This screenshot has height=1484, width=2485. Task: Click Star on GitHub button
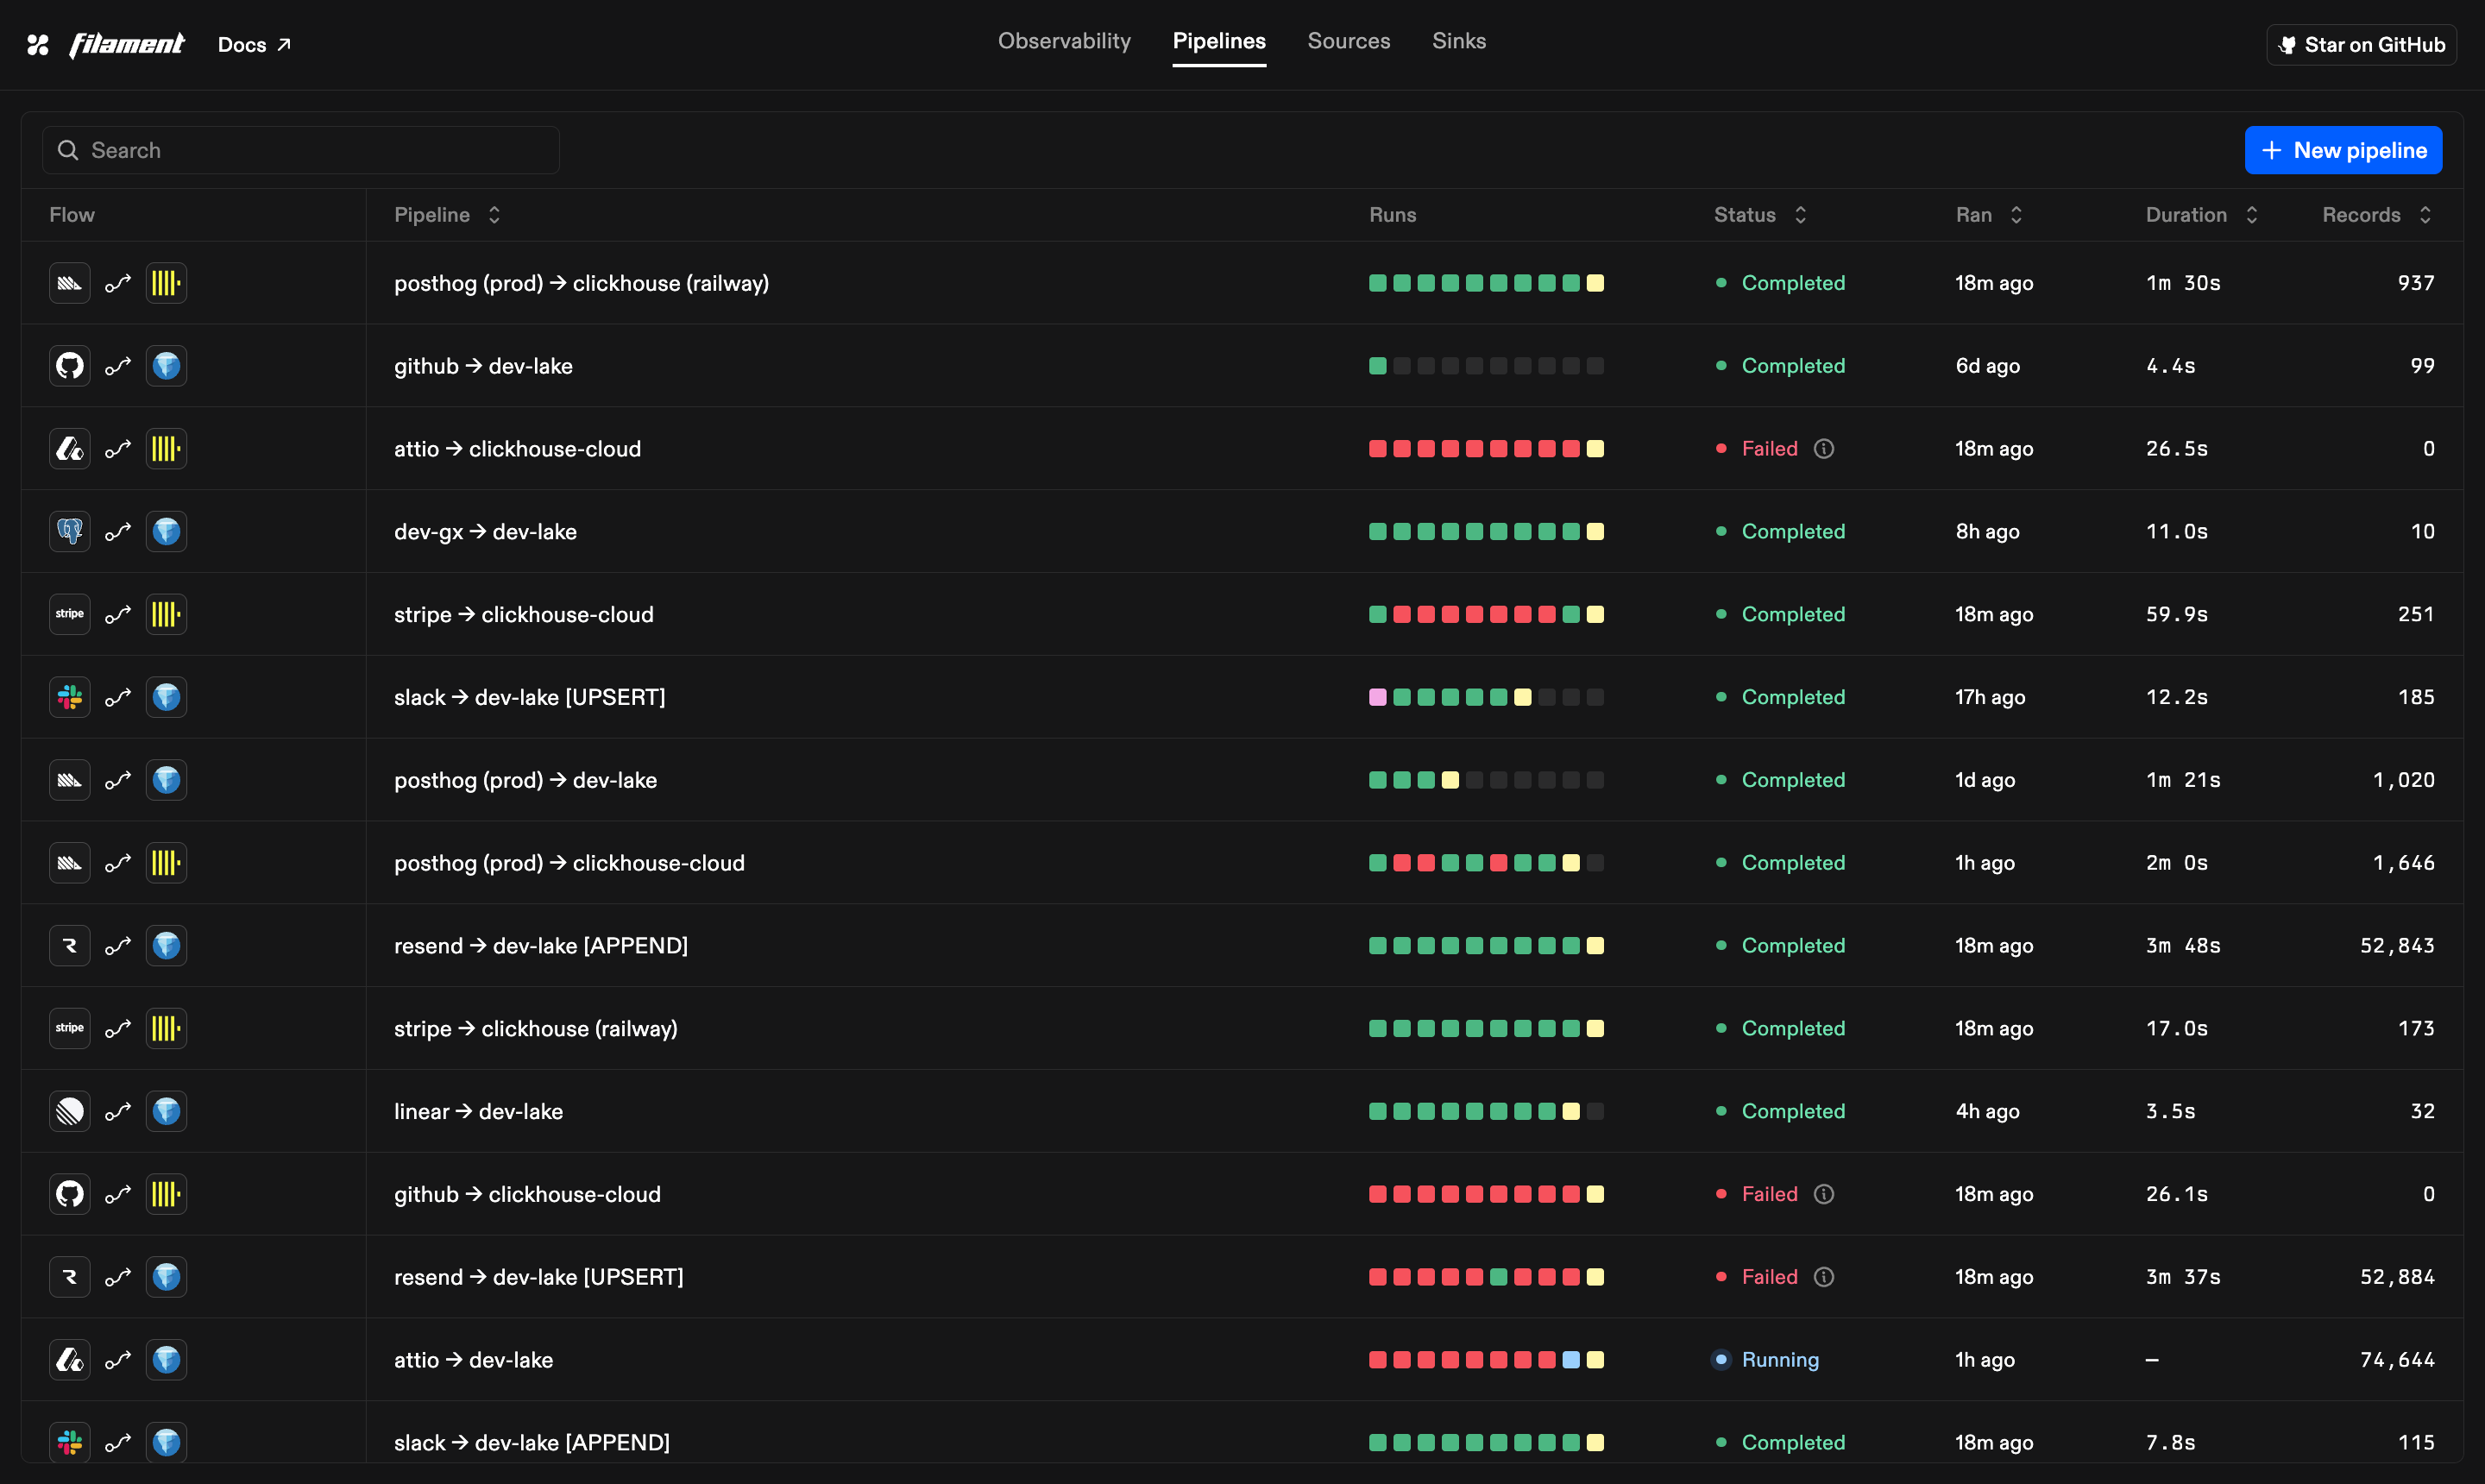pos(2361,45)
